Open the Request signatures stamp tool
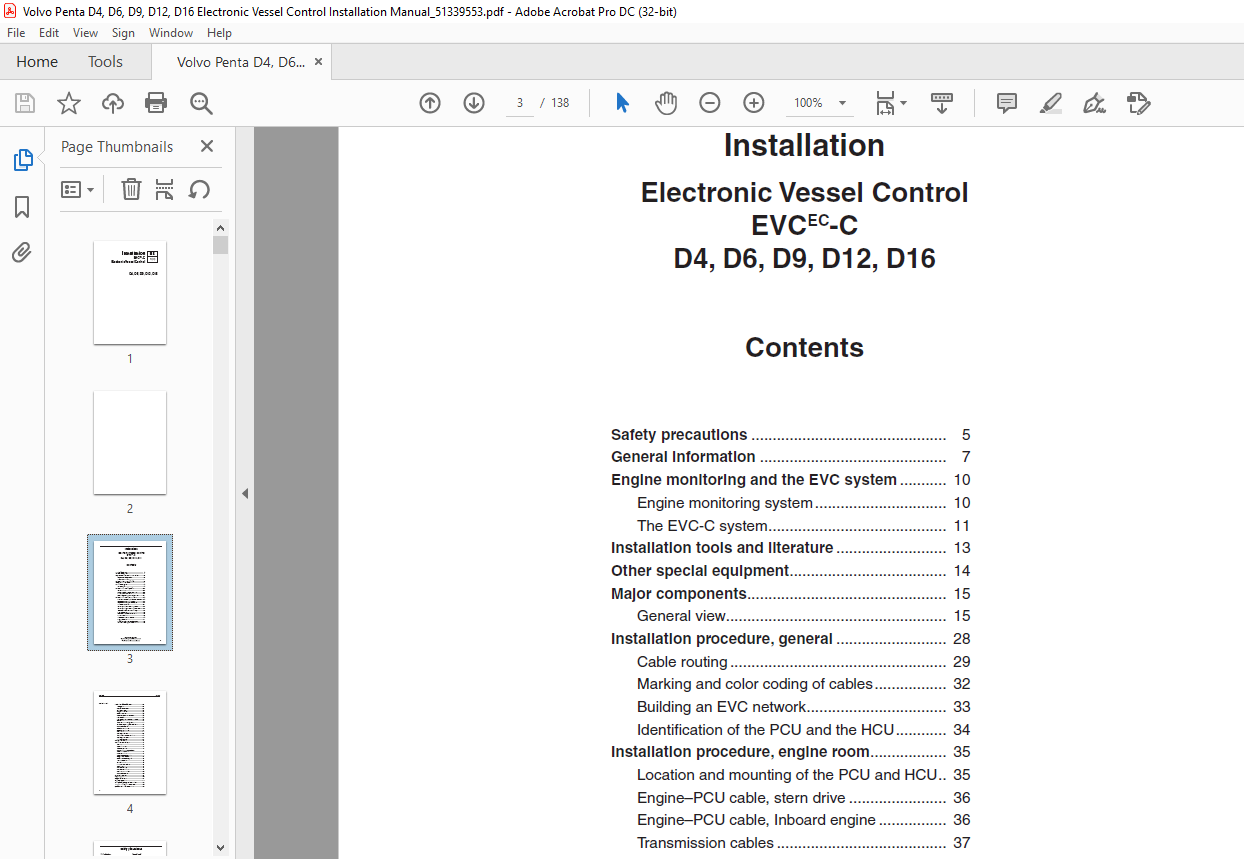 point(1138,103)
